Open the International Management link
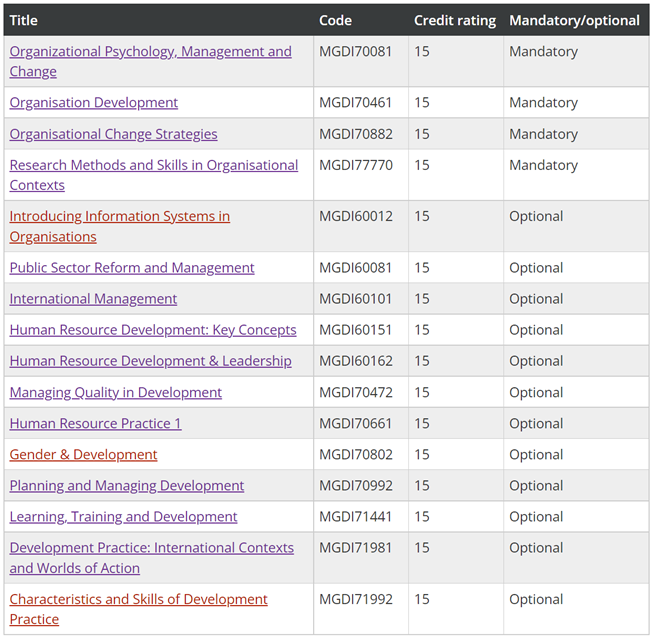Screen dimensions: 653x639 tap(93, 299)
